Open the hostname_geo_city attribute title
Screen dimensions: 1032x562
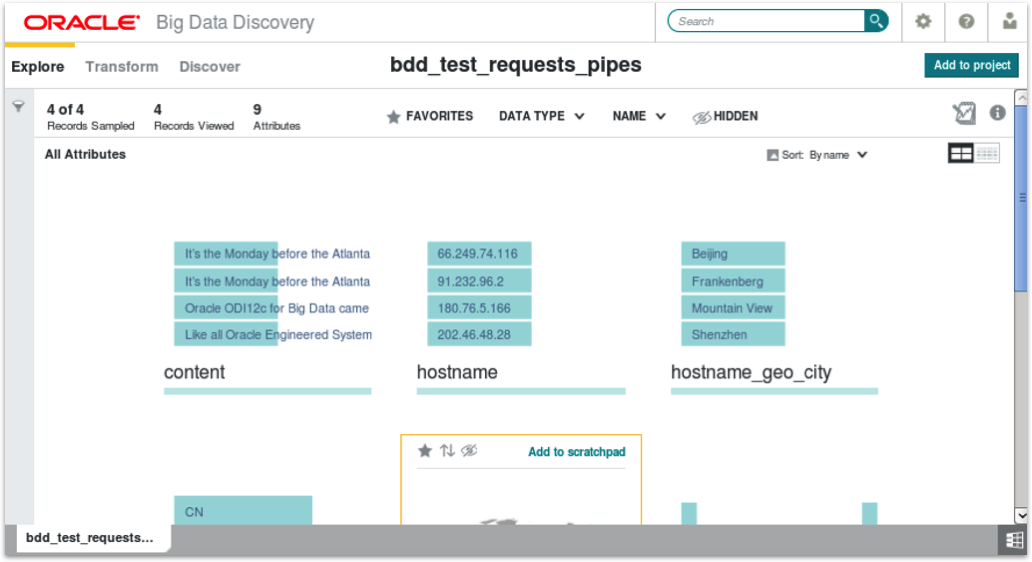[751, 372]
